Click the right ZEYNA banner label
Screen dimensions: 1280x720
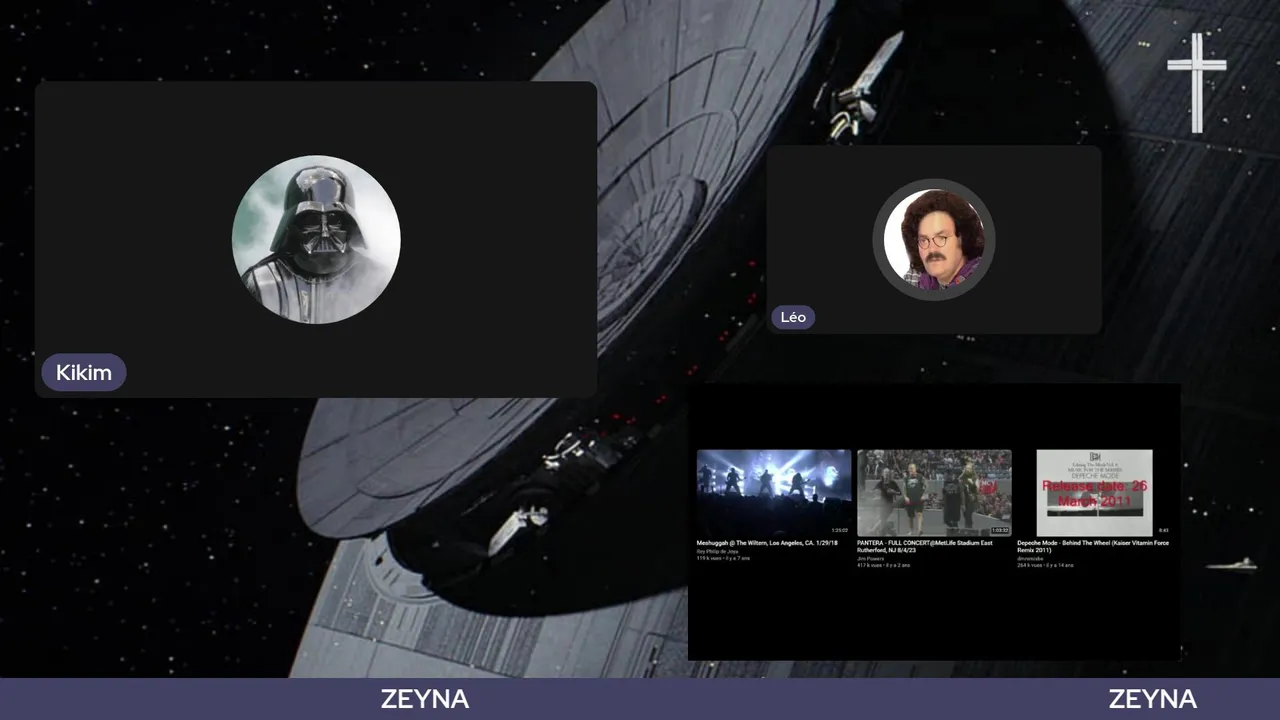(x=1153, y=699)
